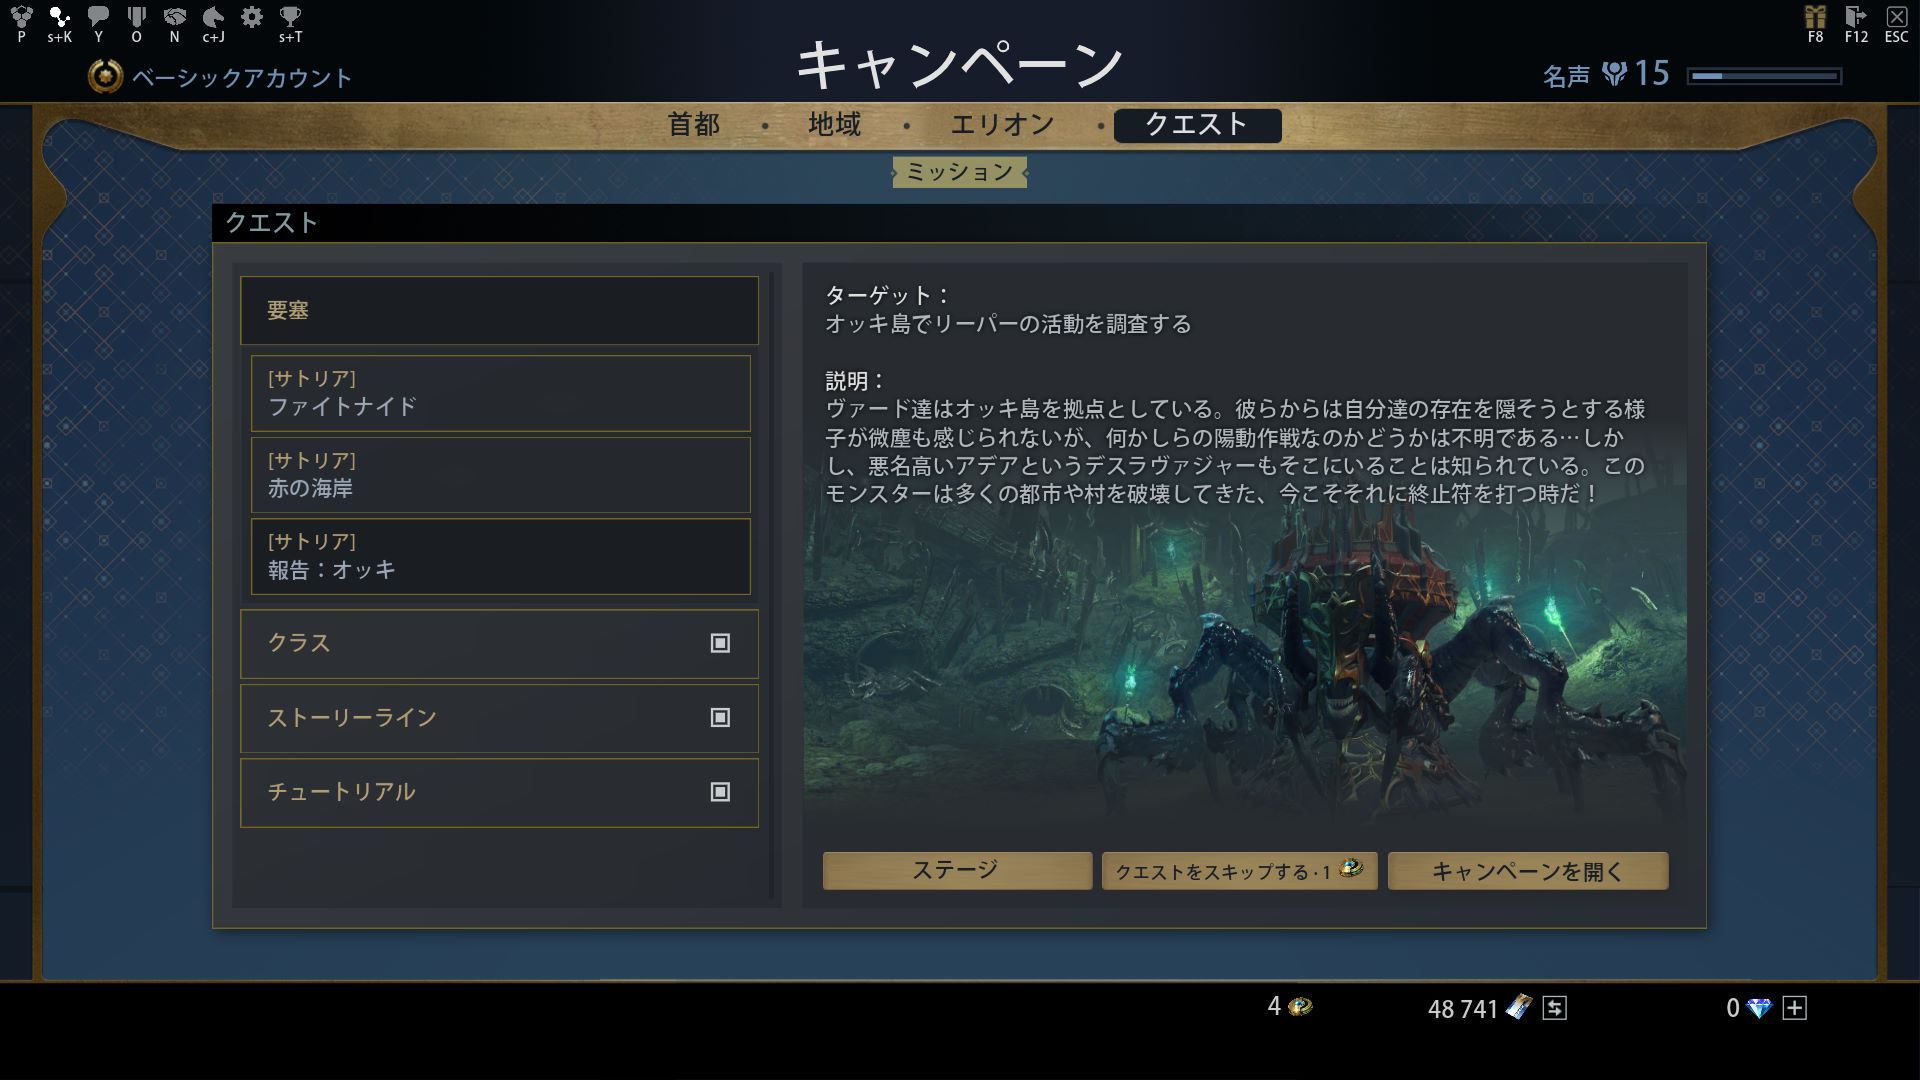This screenshot has height=1080, width=1920.
Task: Open the horse head knight icon
Action: click(x=213, y=17)
